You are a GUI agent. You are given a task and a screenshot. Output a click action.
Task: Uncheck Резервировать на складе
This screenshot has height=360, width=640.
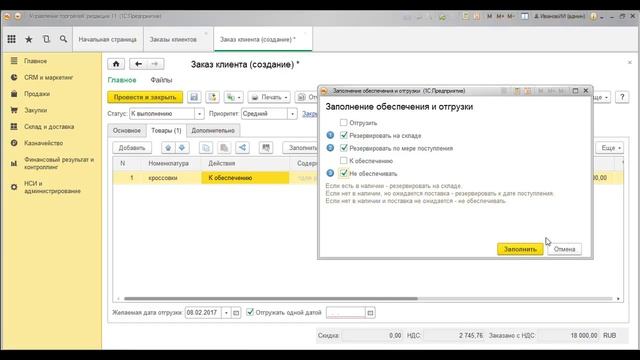click(x=344, y=135)
